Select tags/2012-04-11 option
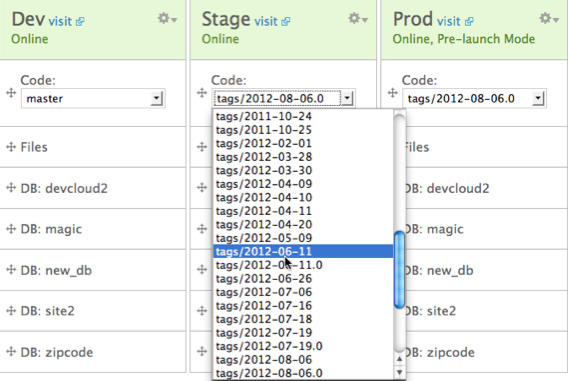The image size is (568, 381). [x=303, y=211]
